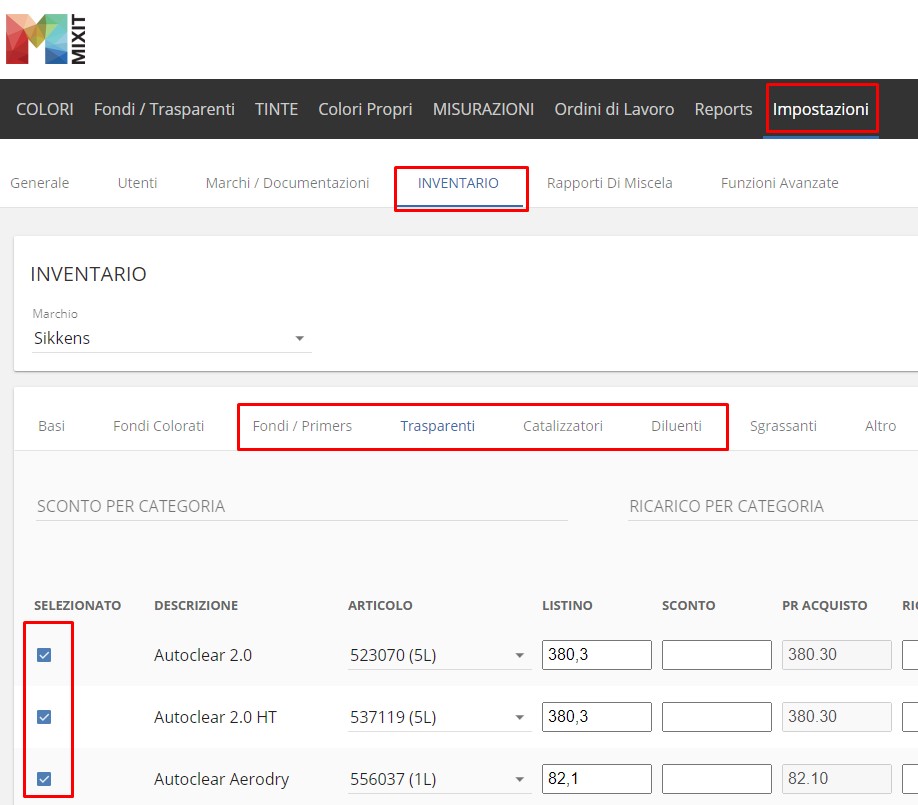Screen dimensions: 918x805
Task: Click the SCONTO PER CATEGORIA field
Action: pos(302,506)
